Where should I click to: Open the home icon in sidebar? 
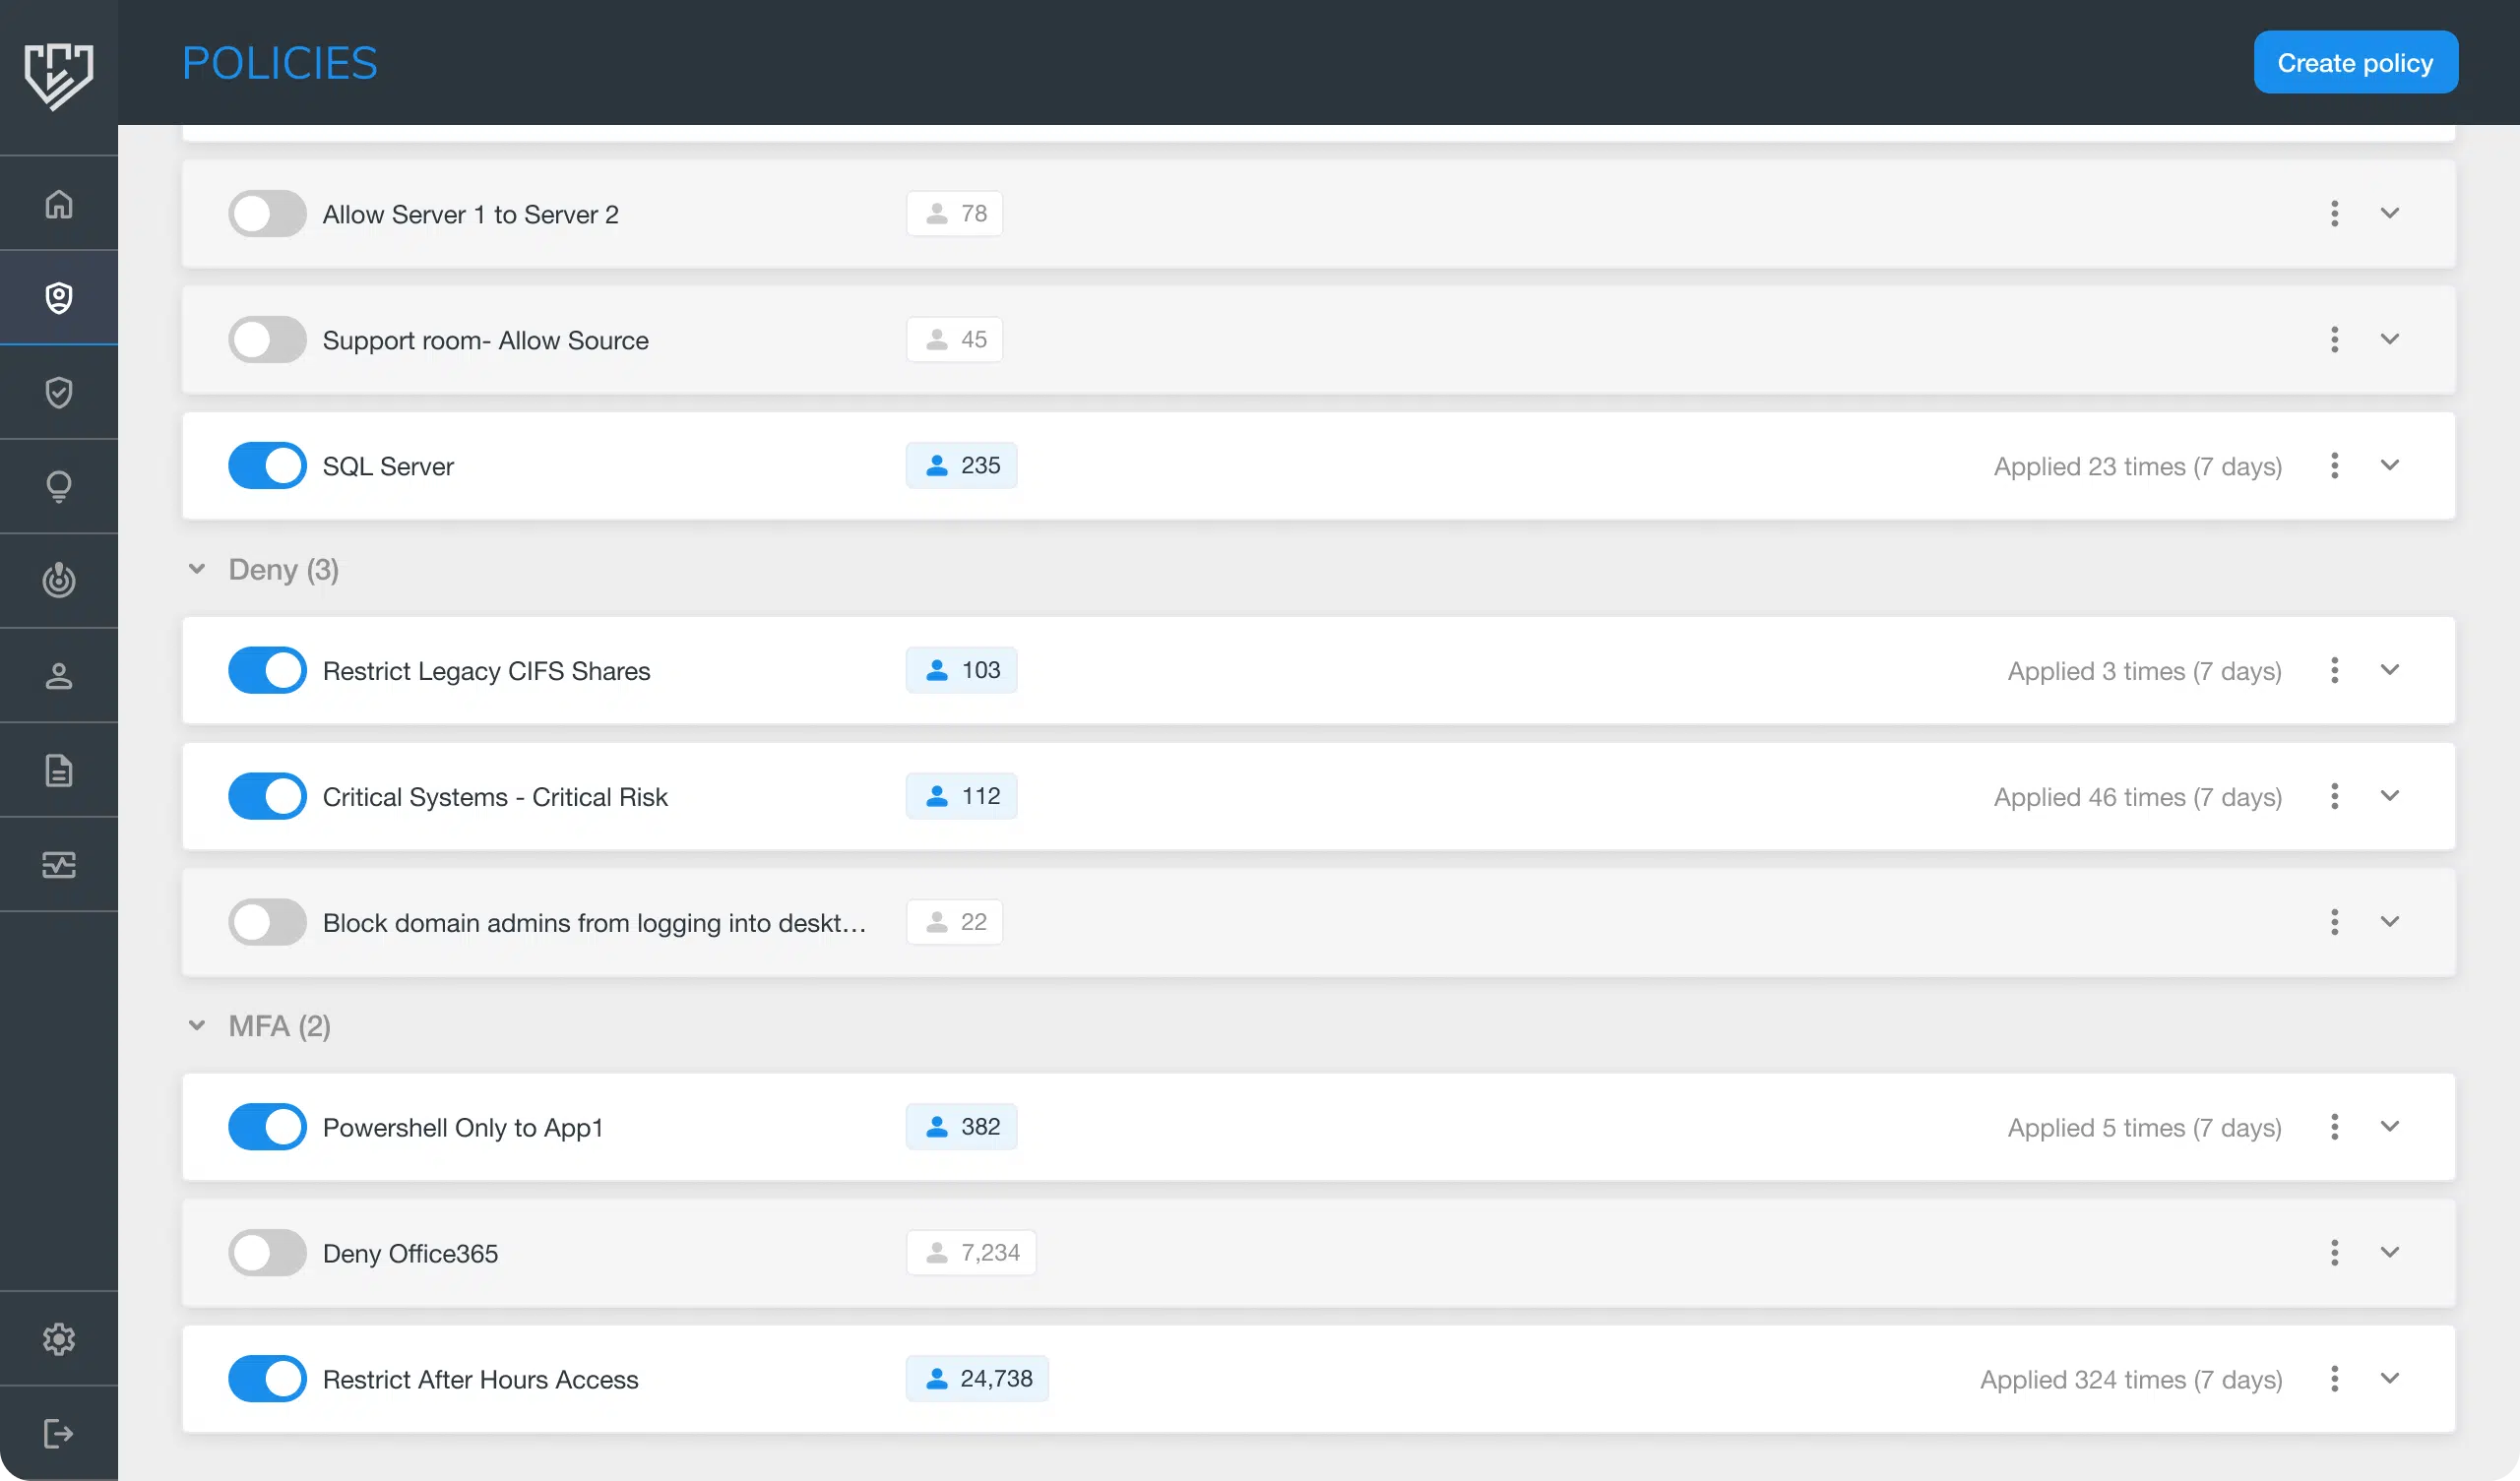[x=59, y=203]
